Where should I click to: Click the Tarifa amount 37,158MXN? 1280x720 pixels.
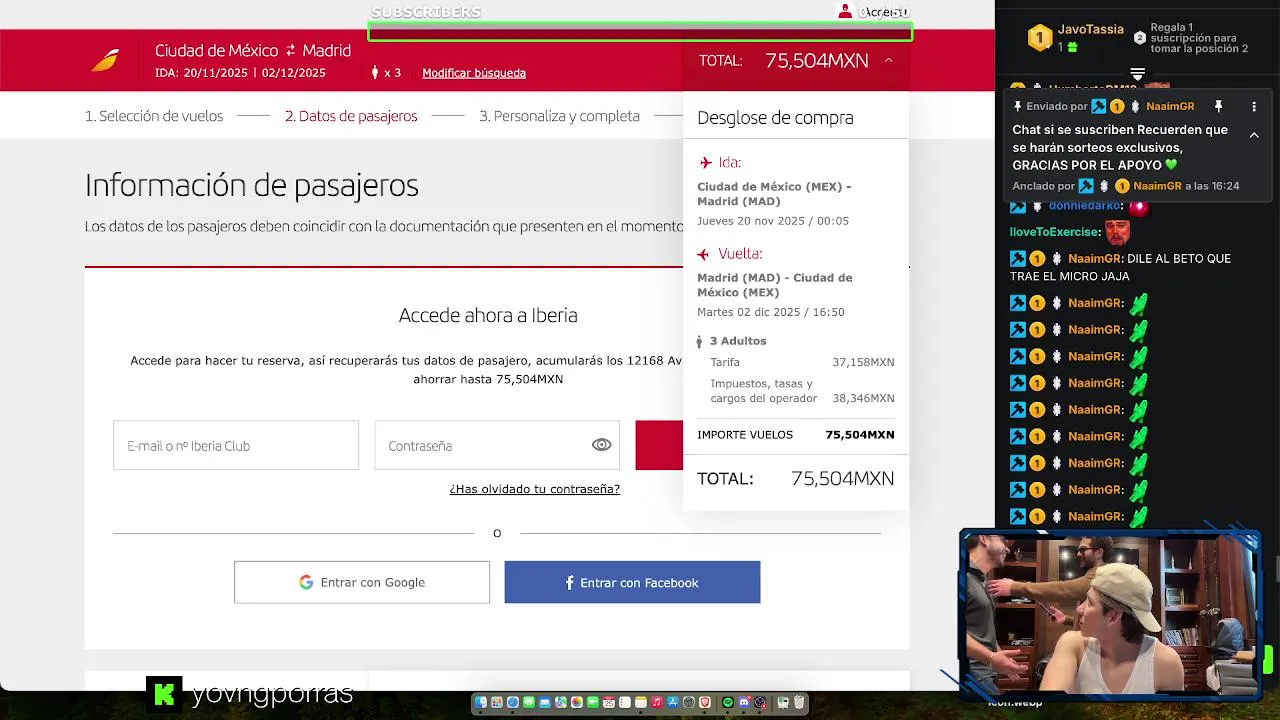[863, 362]
